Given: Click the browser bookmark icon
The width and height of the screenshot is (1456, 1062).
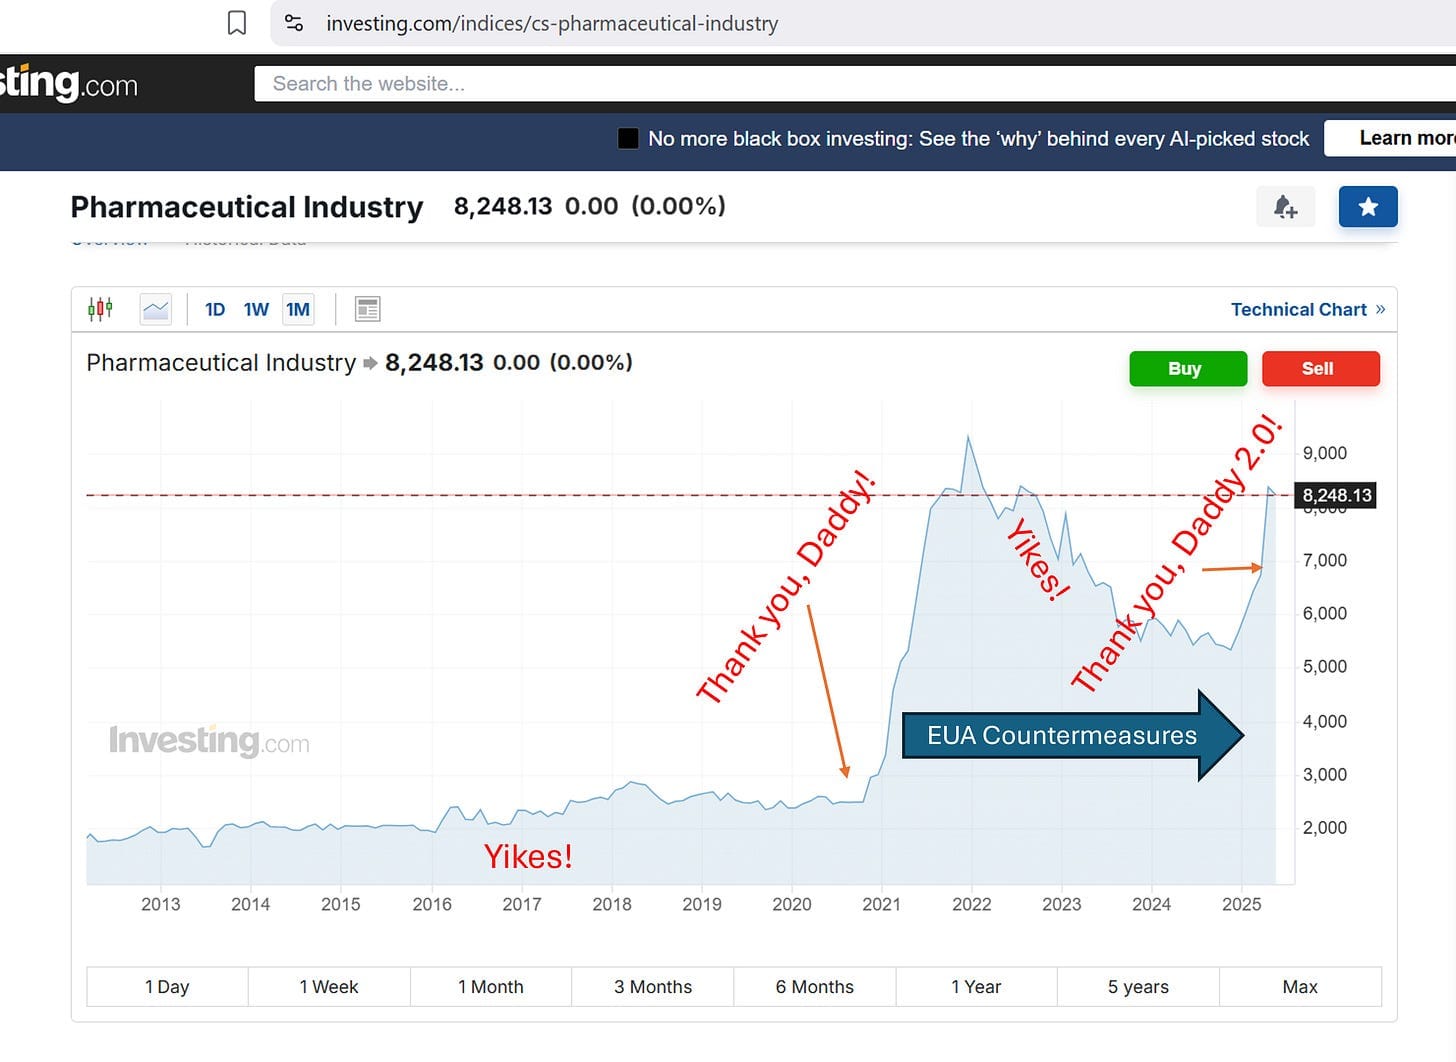Looking at the screenshot, I should tap(237, 23).
